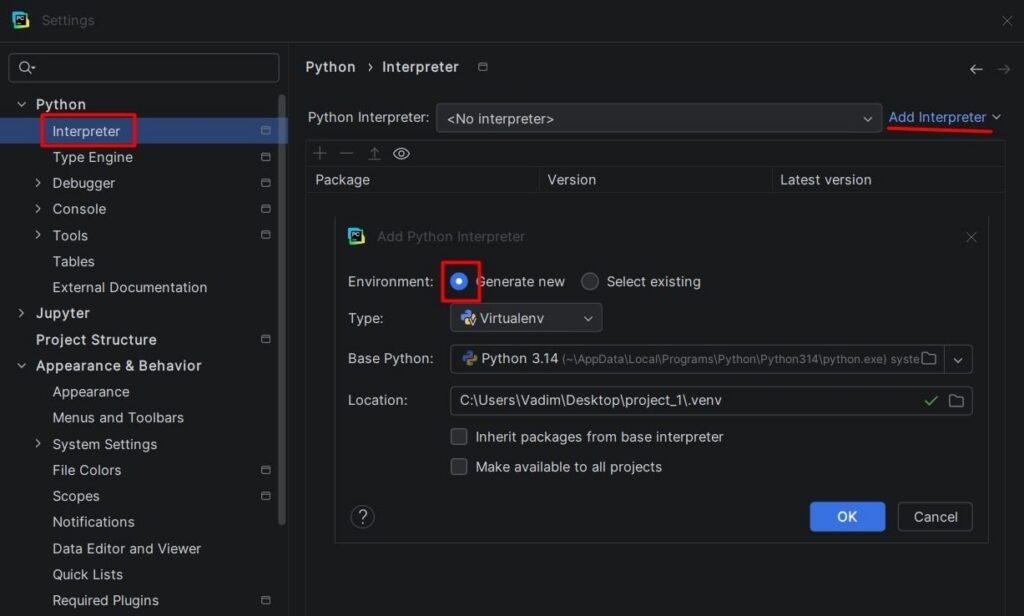Image resolution: width=1024 pixels, height=616 pixels.
Task: Click the Version column header
Action: [x=571, y=180]
